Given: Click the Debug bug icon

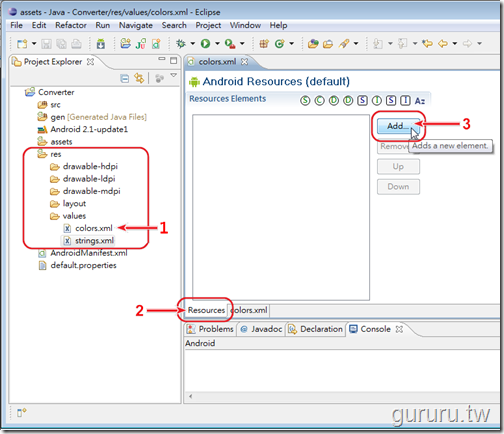Looking at the screenshot, I should click(x=181, y=43).
